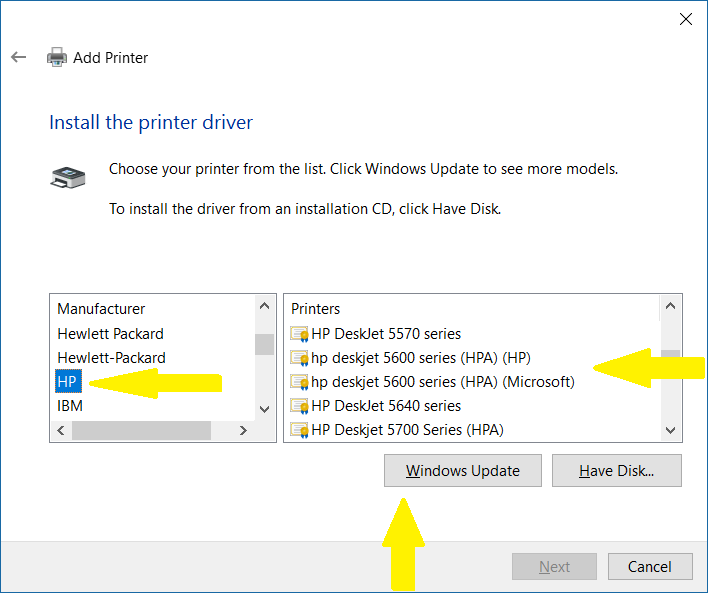The image size is (708, 593).
Task: Open the Have Disk dialog
Action: click(617, 471)
